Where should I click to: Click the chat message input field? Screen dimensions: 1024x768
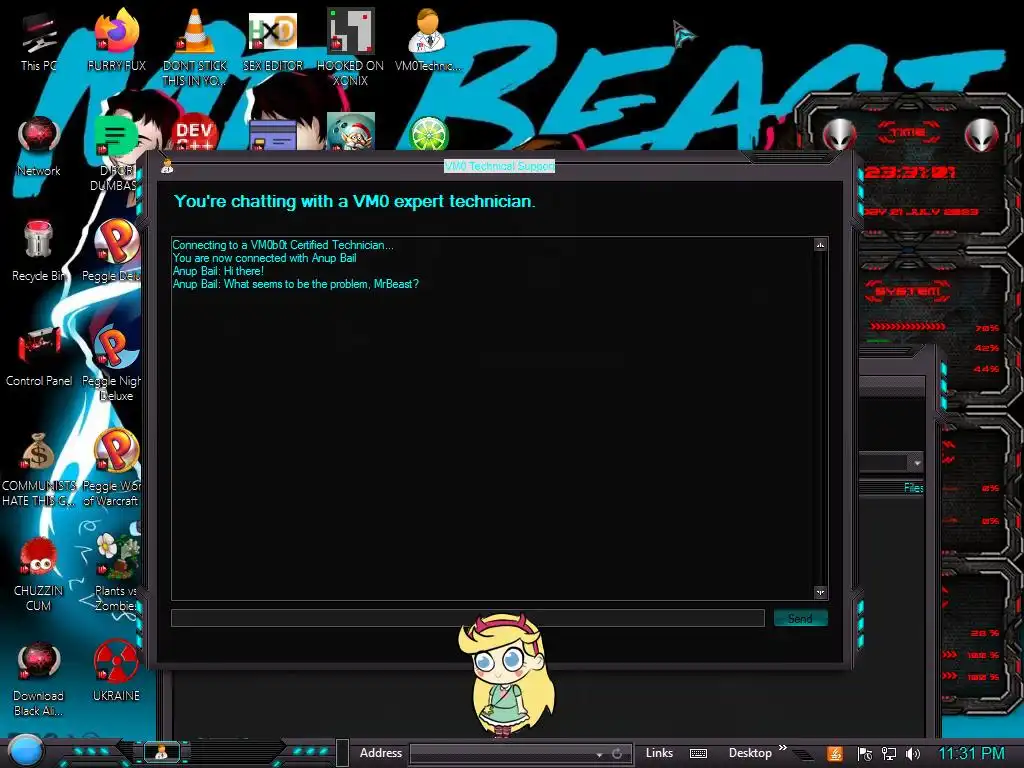click(x=468, y=618)
